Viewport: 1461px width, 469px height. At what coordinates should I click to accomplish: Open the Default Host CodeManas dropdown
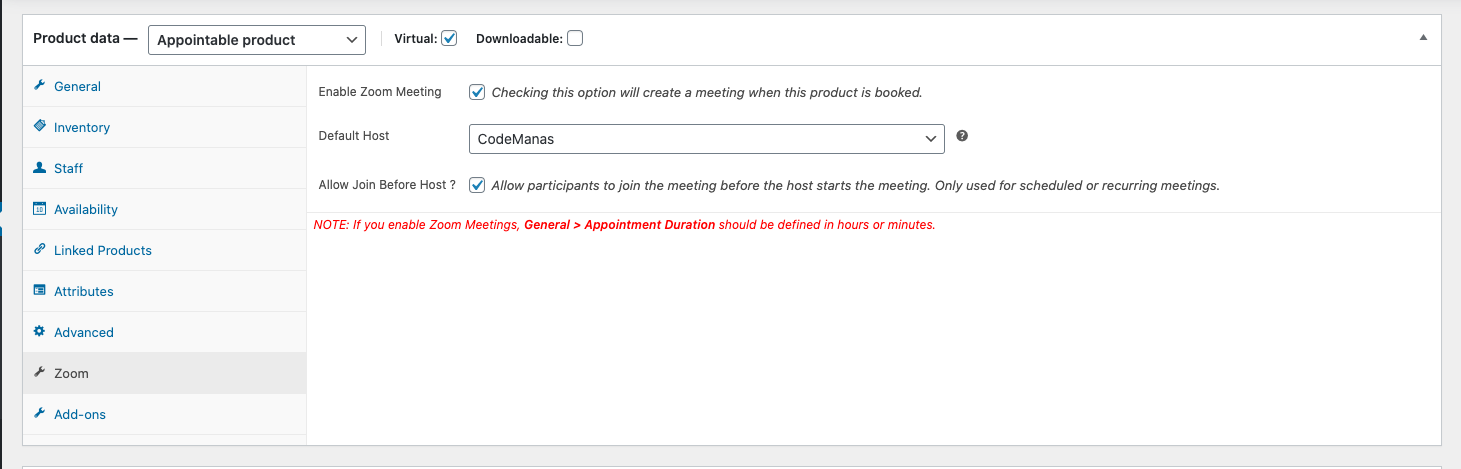(707, 139)
